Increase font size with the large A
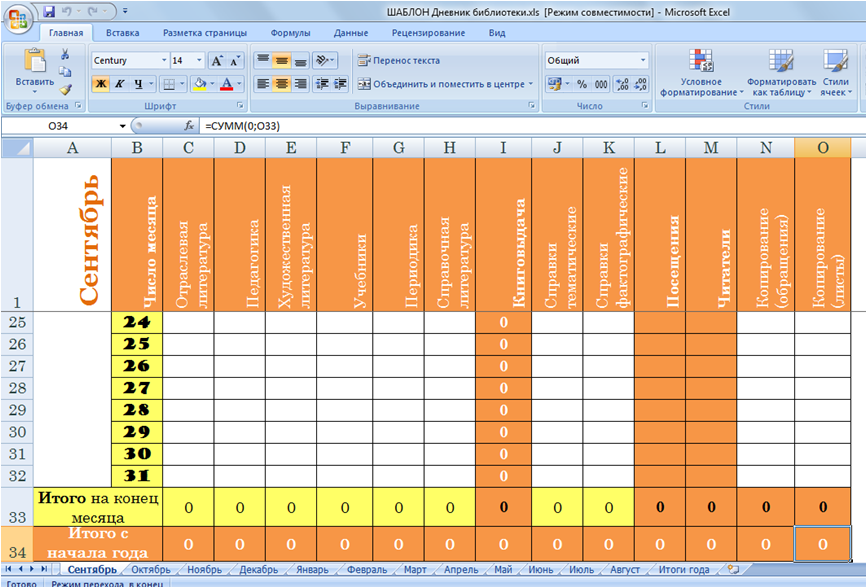 pos(218,61)
